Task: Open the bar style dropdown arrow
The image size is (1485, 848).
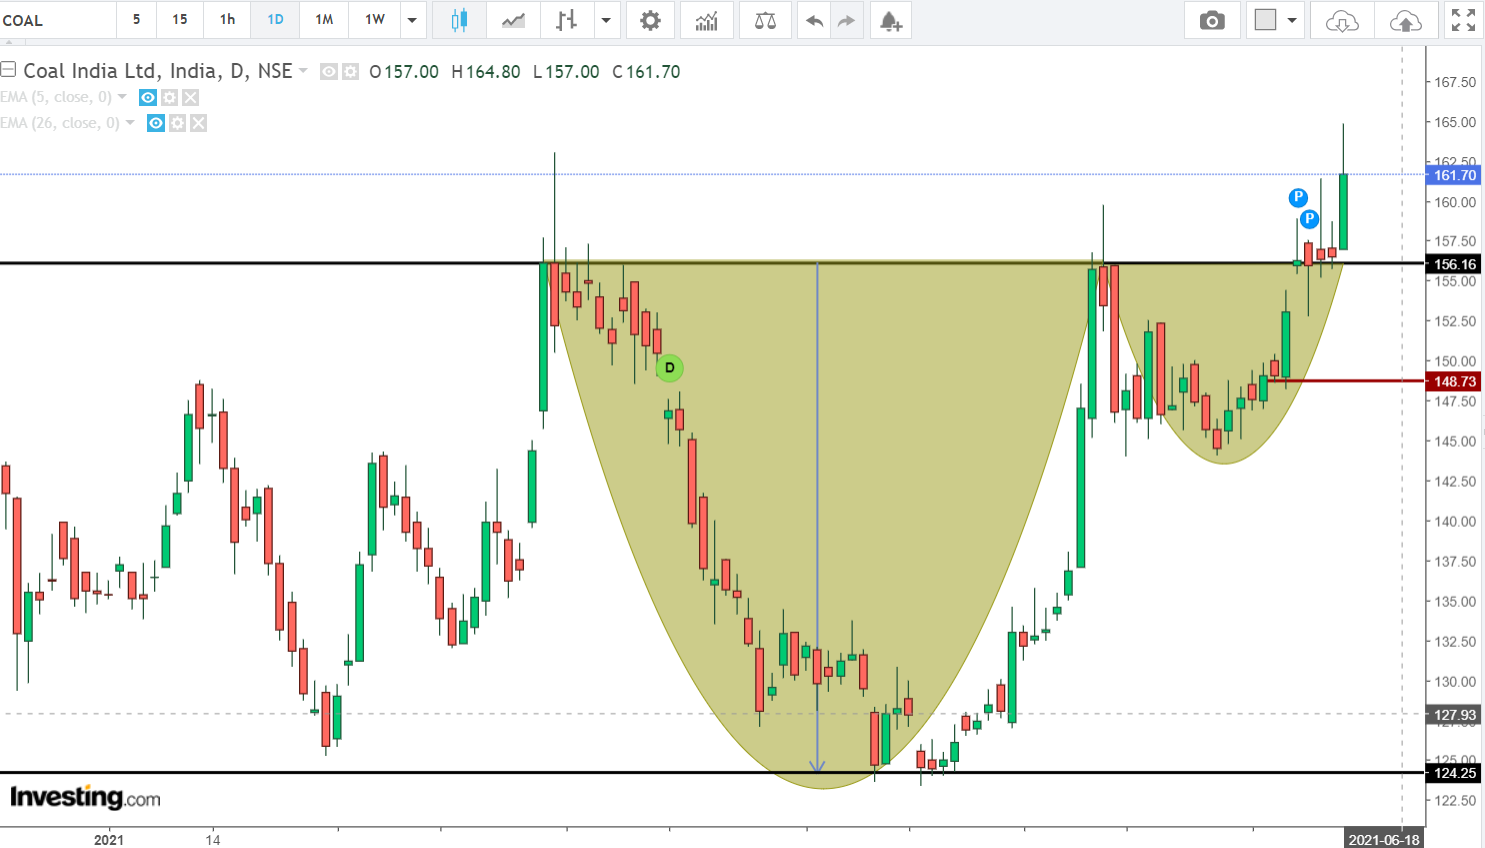Action: [605, 20]
